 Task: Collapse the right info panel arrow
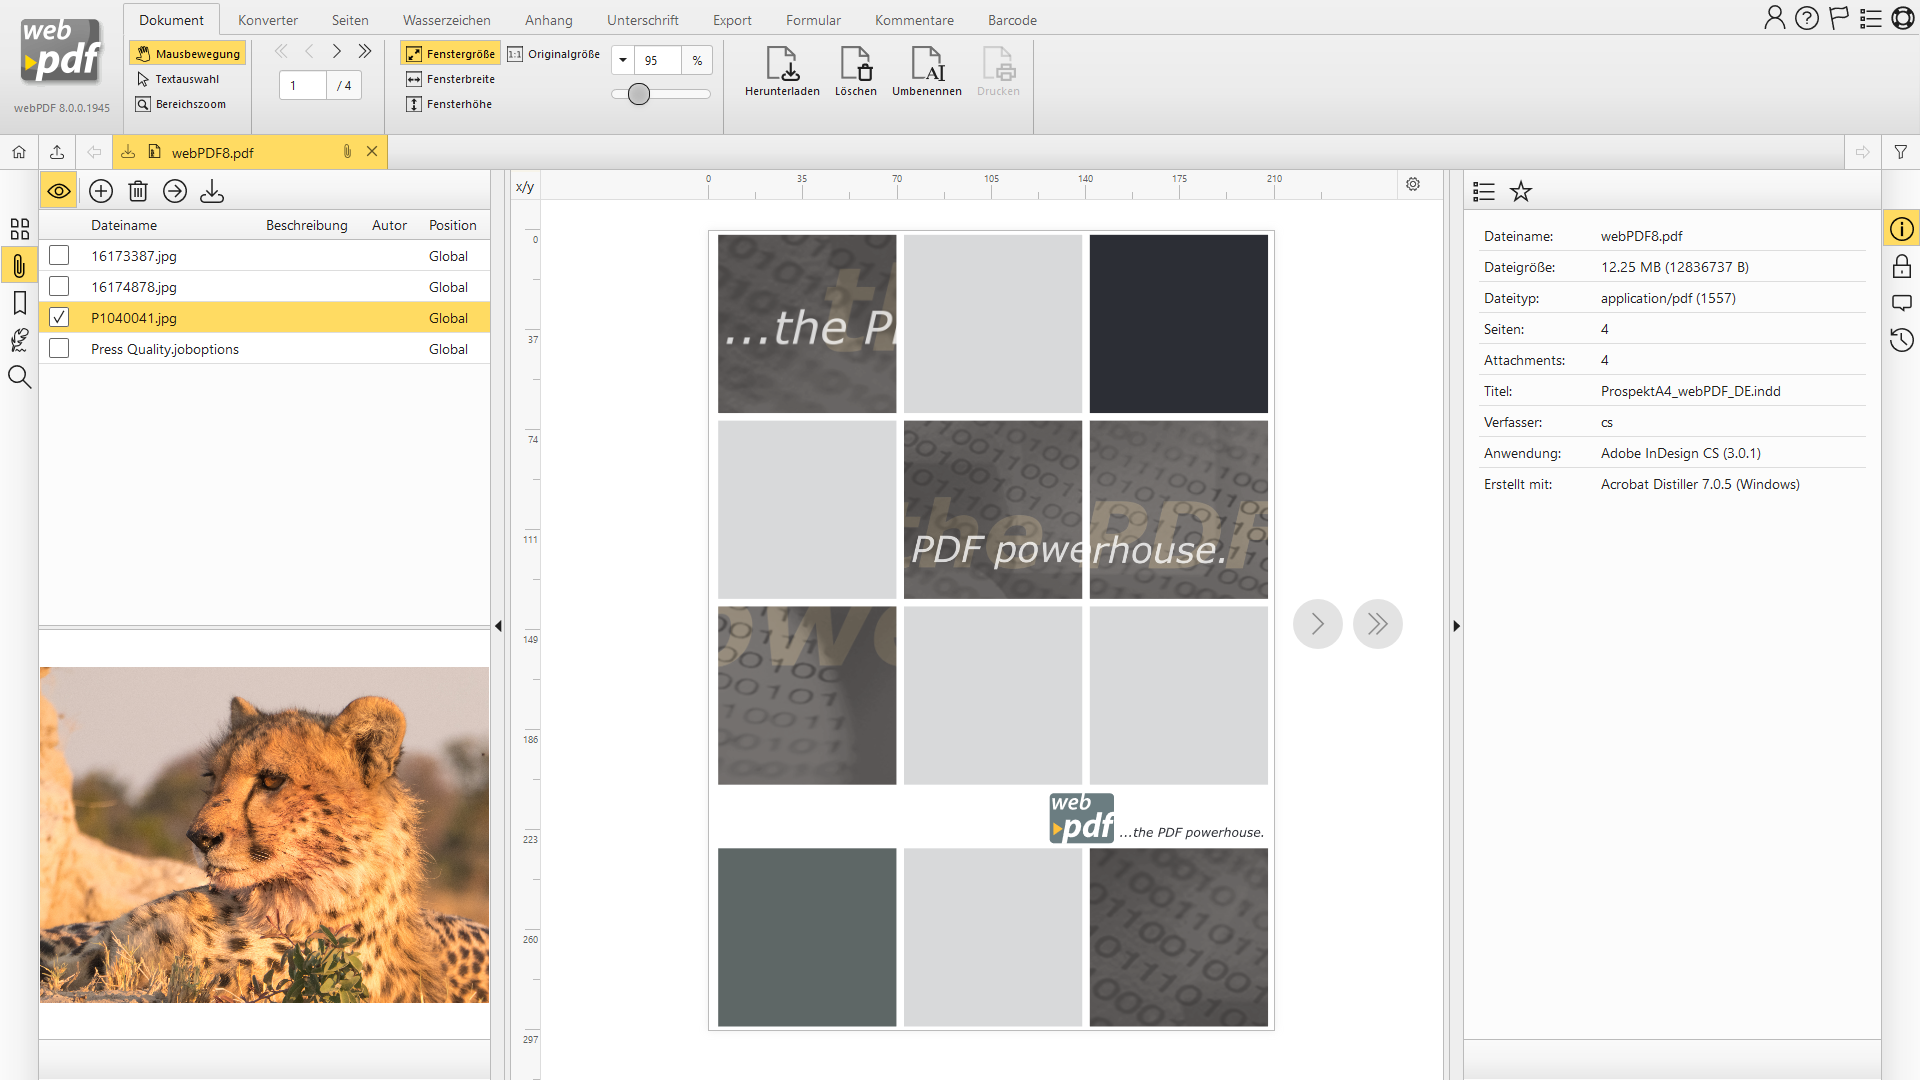(x=1456, y=626)
